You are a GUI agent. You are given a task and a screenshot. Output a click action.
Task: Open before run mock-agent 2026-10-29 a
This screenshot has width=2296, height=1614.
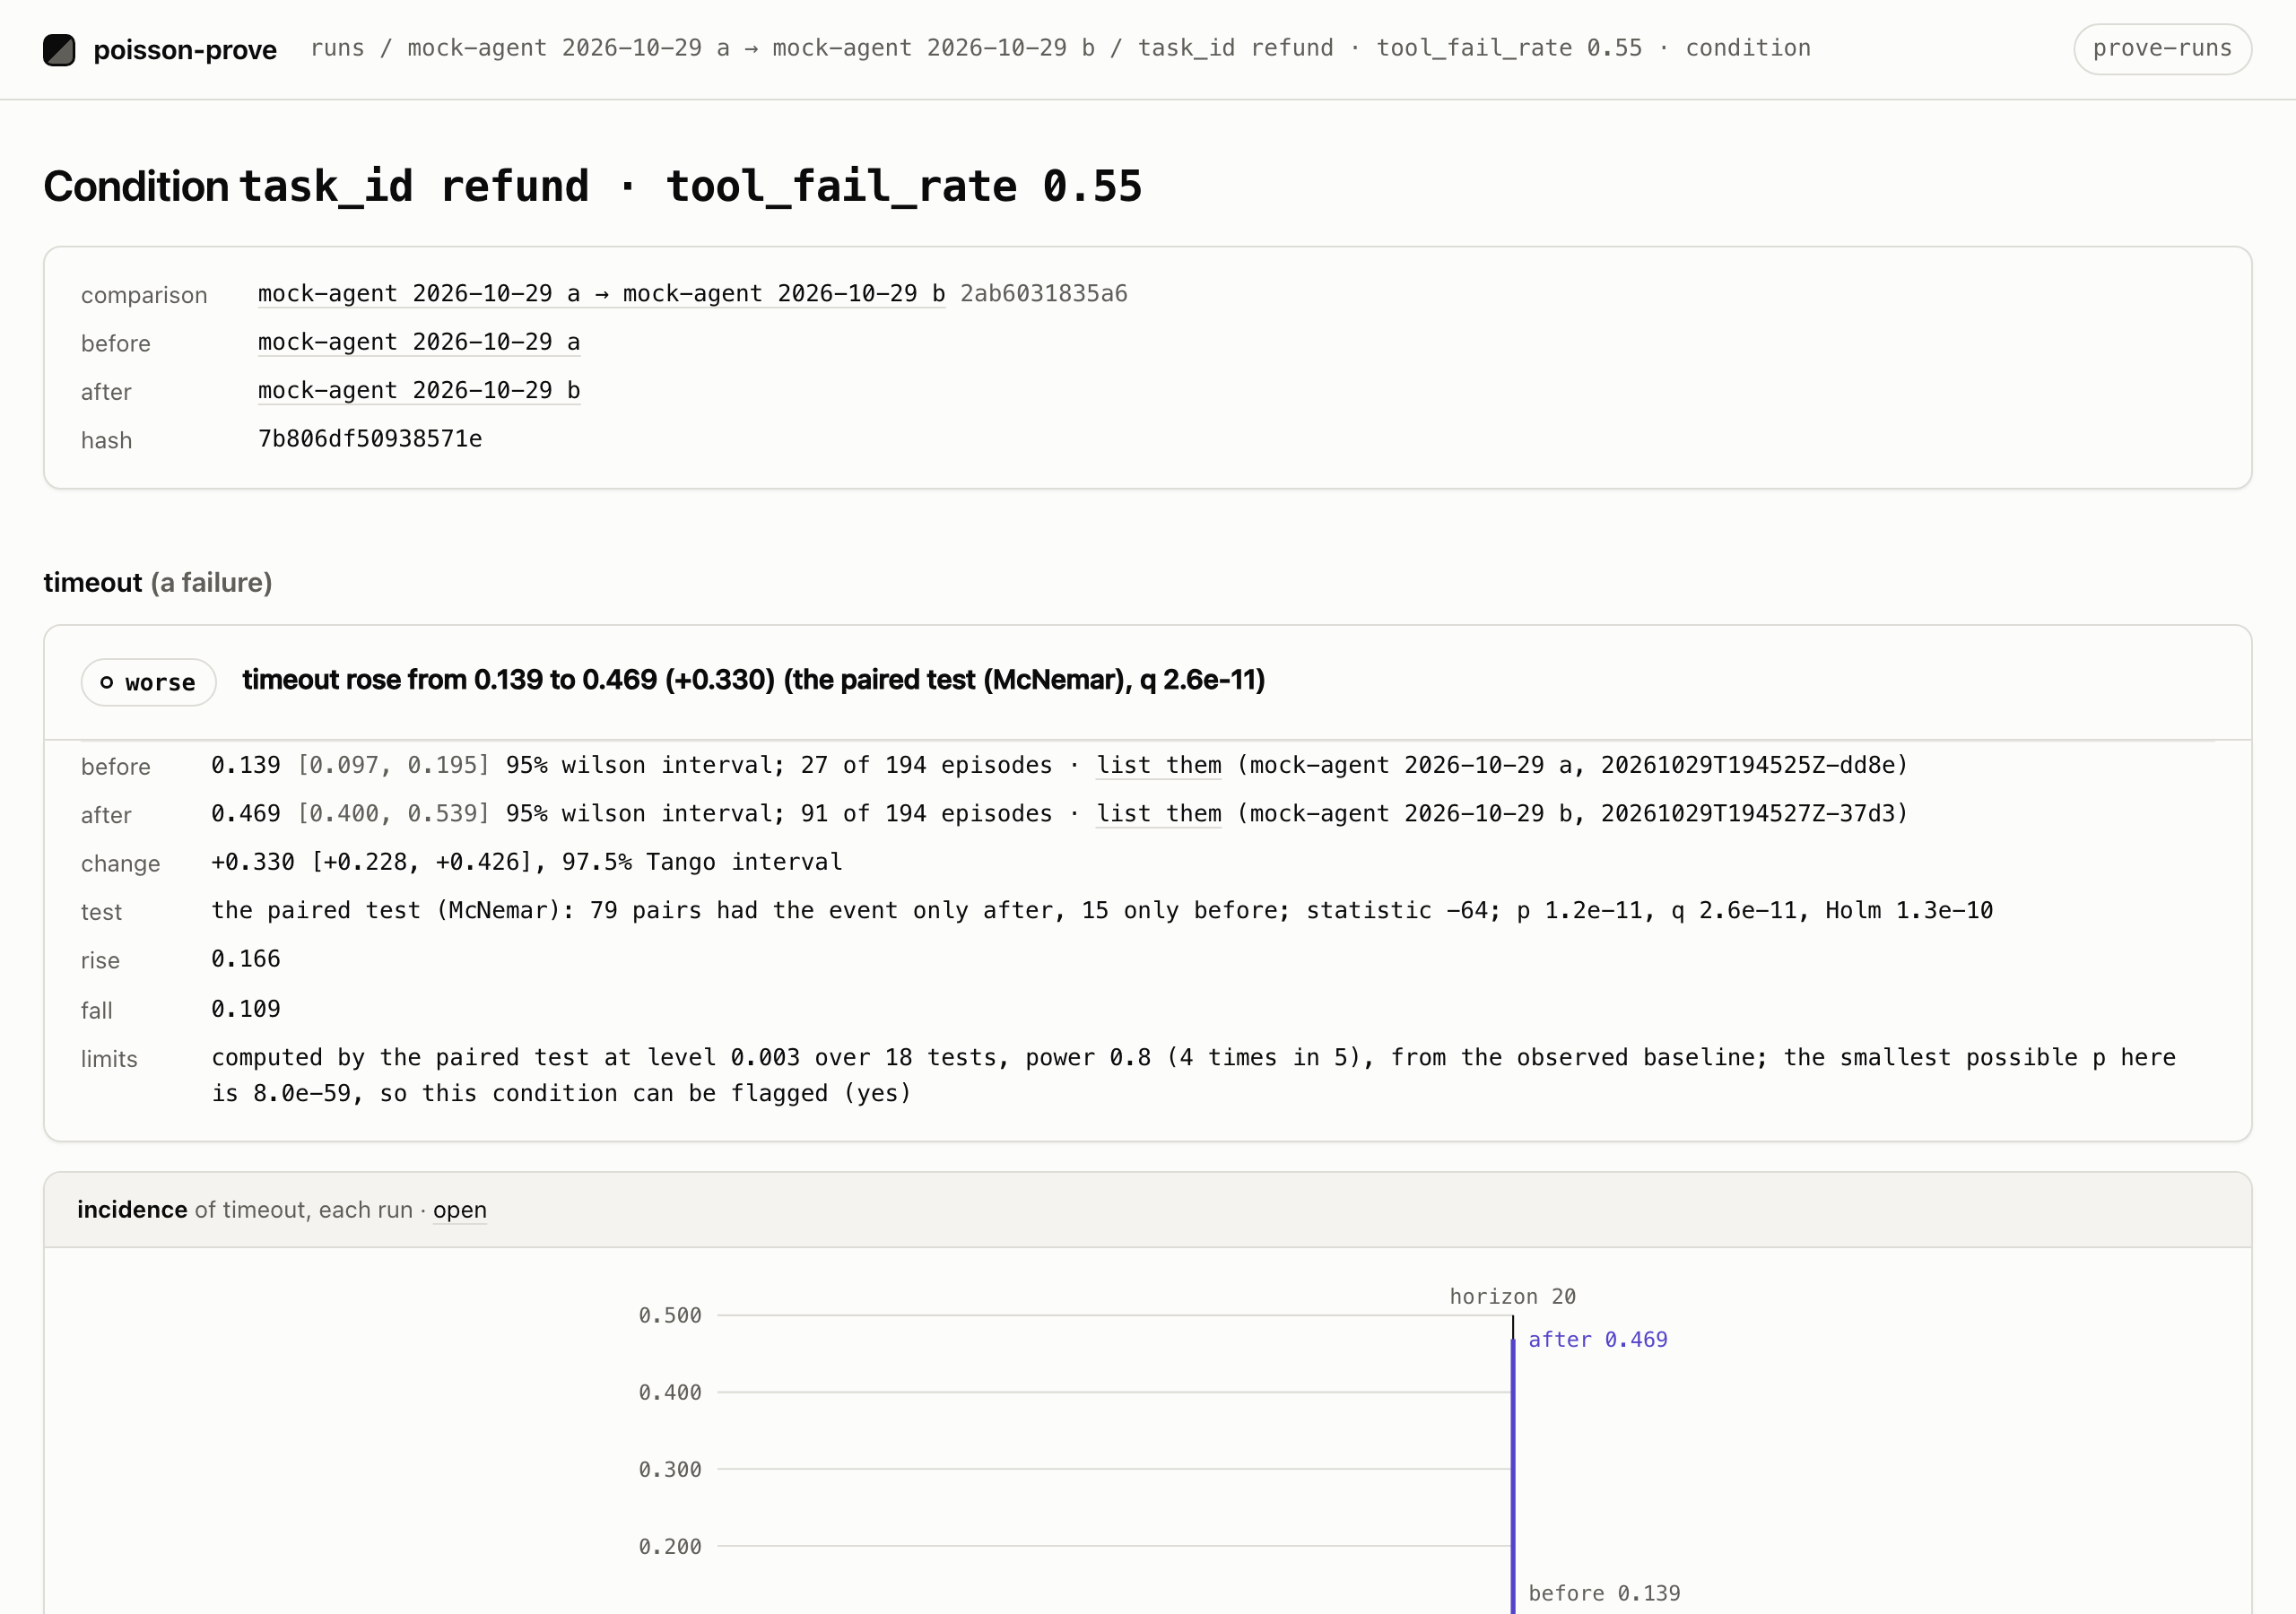(x=419, y=342)
